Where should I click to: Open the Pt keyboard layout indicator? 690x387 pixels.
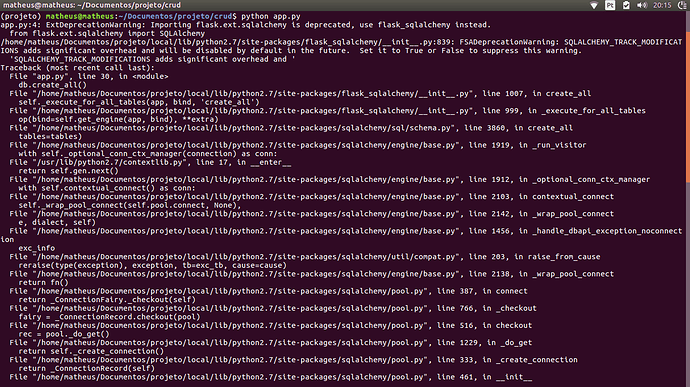pyautogui.click(x=610, y=5)
